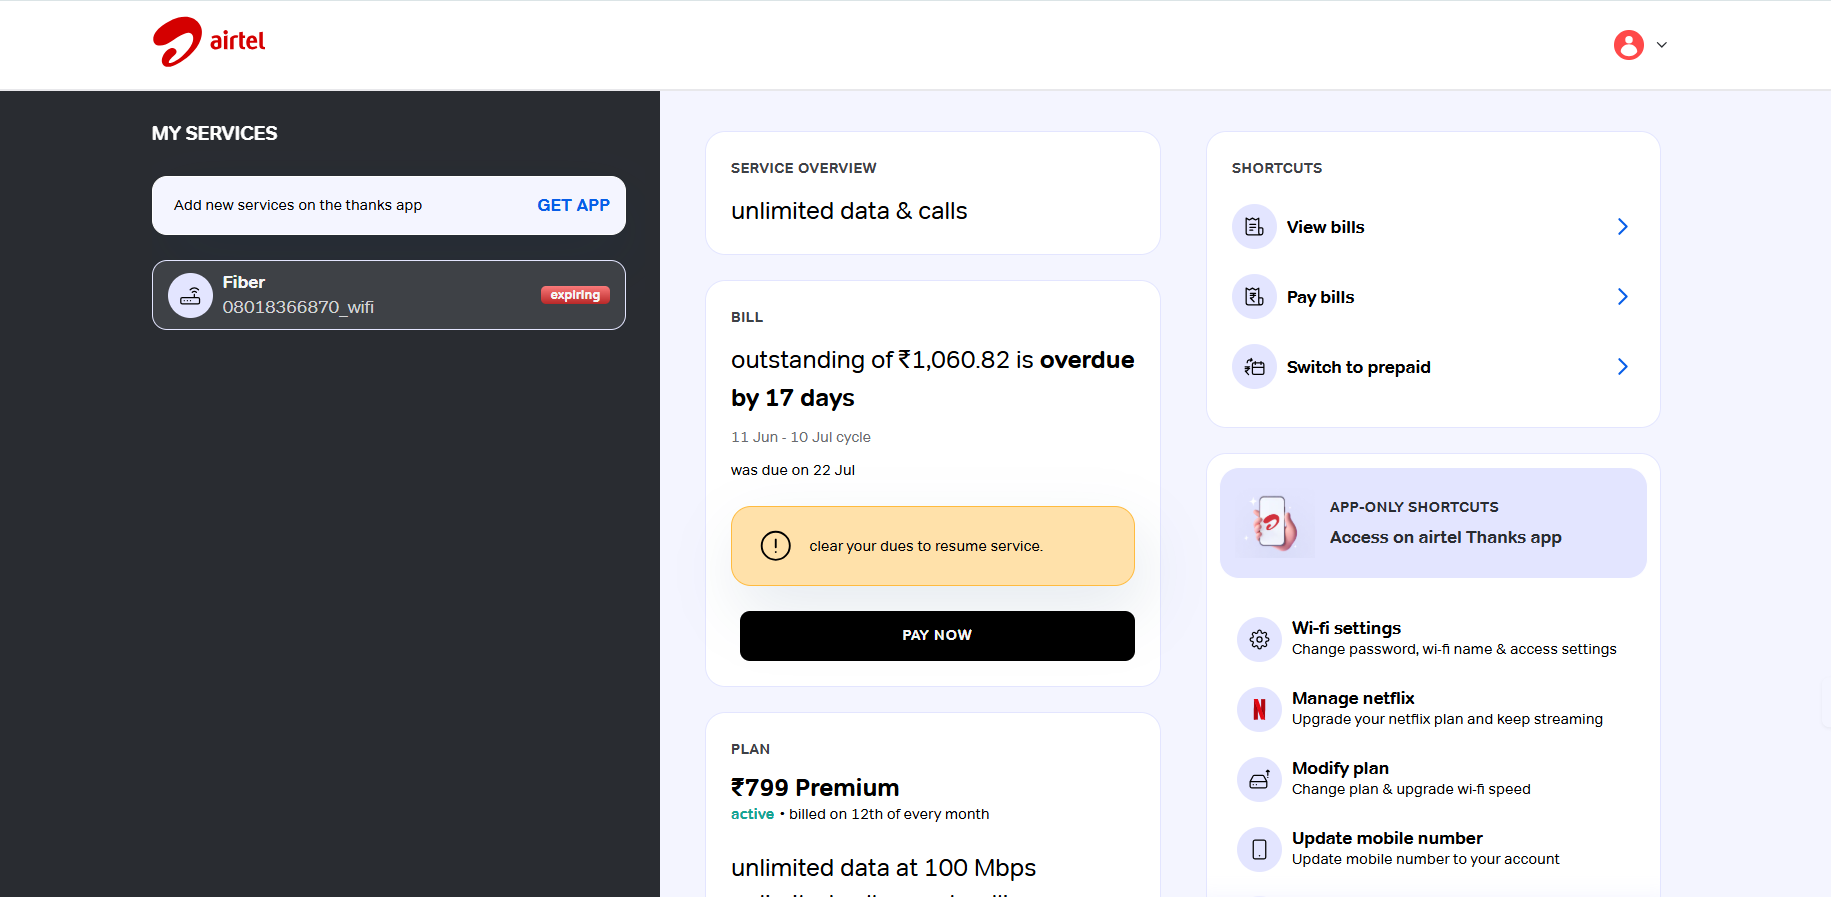Click the MY SERVICES heading
The image size is (1831, 897).
click(x=215, y=133)
